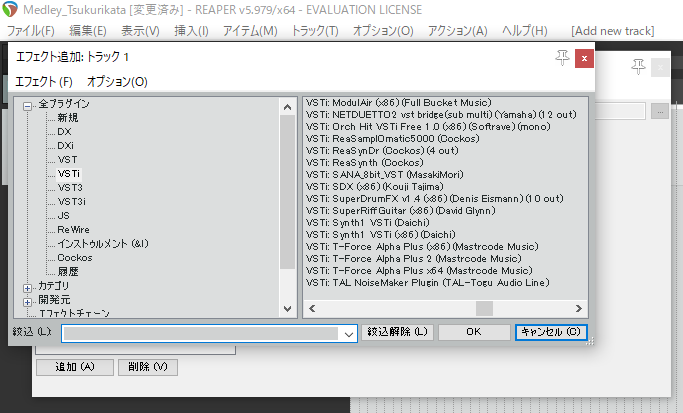The width and height of the screenshot is (683, 413).
Task: Open the 表示(V) menu
Action: point(140,31)
